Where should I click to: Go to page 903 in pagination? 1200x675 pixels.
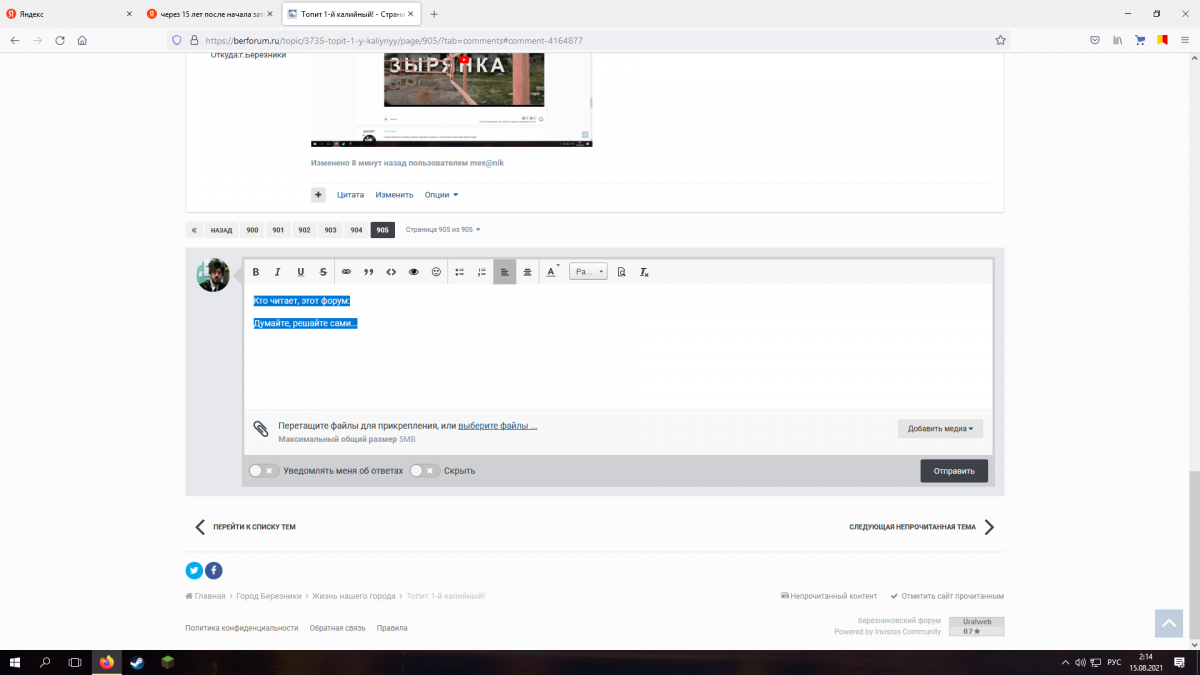pyautogui.click(x=330, y=230)
